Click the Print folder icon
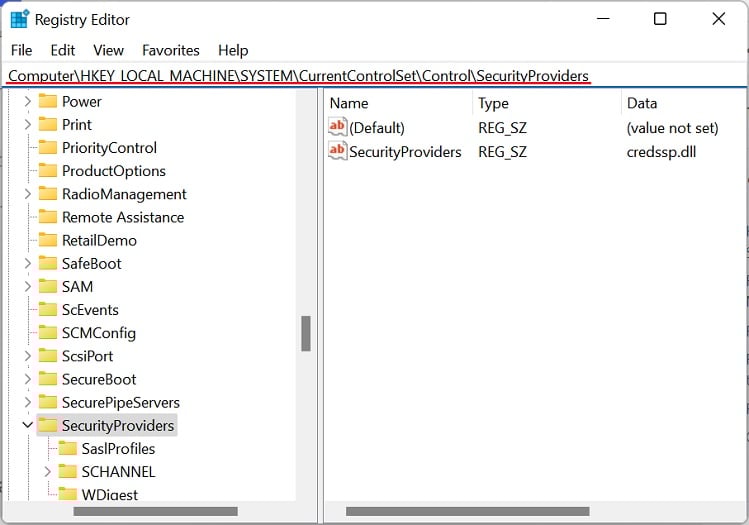 pyautogui.click(x=47, y=124)
